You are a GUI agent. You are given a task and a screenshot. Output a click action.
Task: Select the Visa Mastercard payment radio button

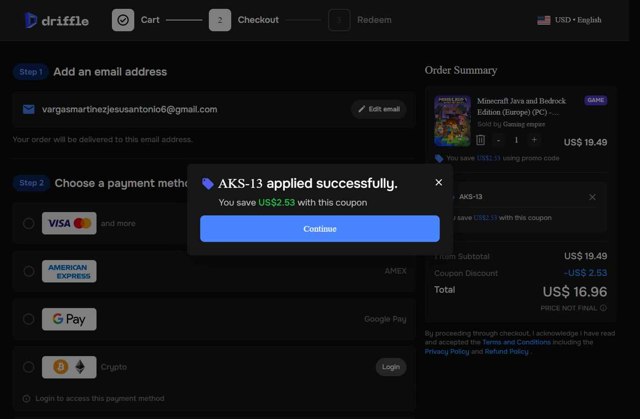point(29,223)
